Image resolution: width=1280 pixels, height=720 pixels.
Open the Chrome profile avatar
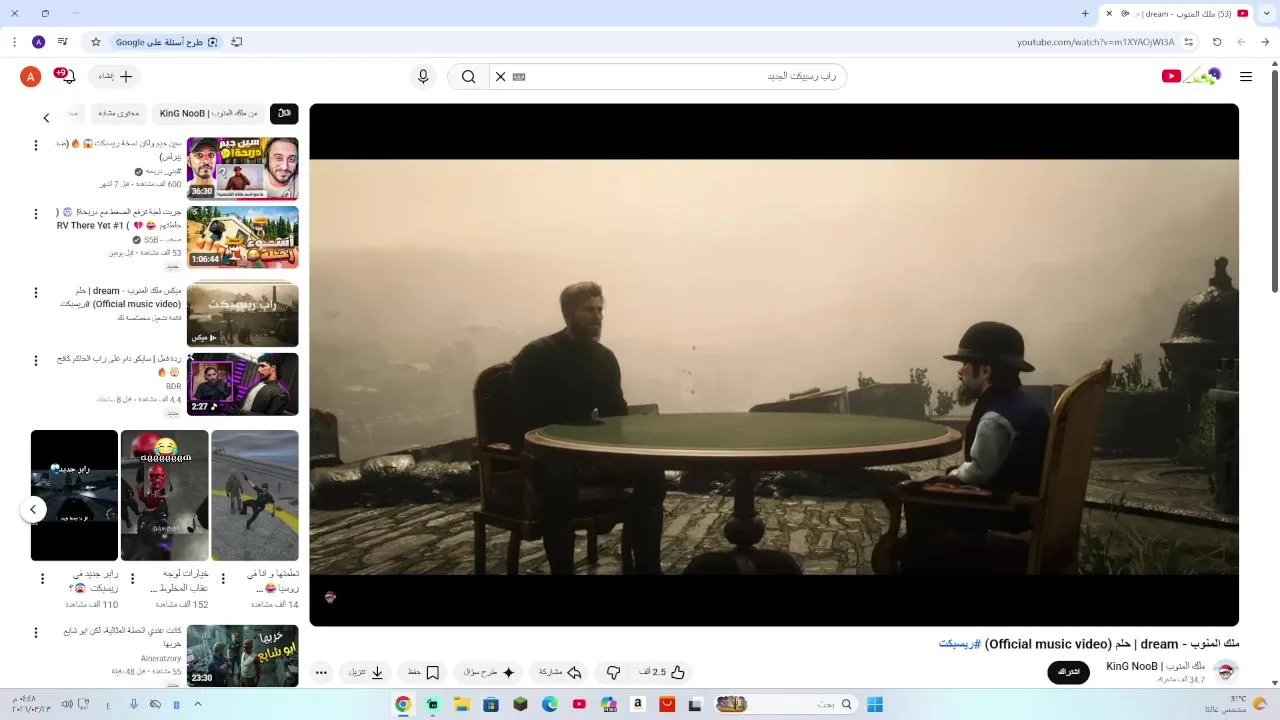coord(38,42)
